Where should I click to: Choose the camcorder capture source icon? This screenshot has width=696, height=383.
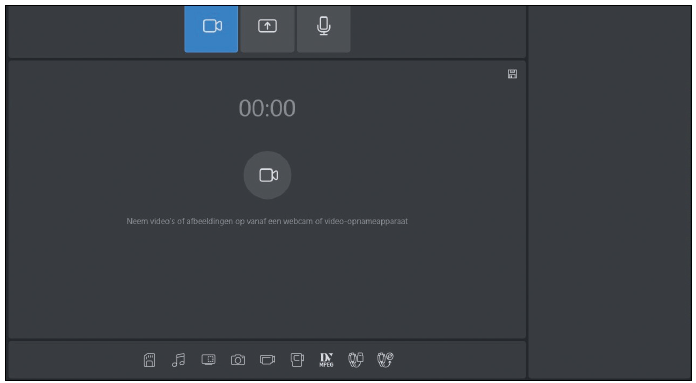click(267, 359)
